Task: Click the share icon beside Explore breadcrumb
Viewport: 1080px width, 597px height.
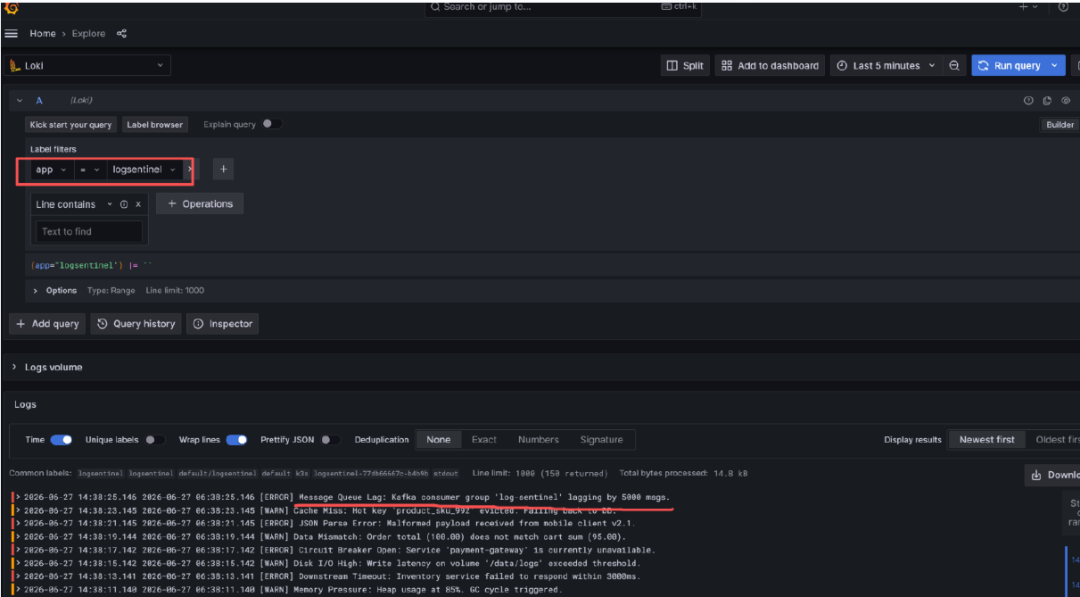Action: (x=122, y=34)
